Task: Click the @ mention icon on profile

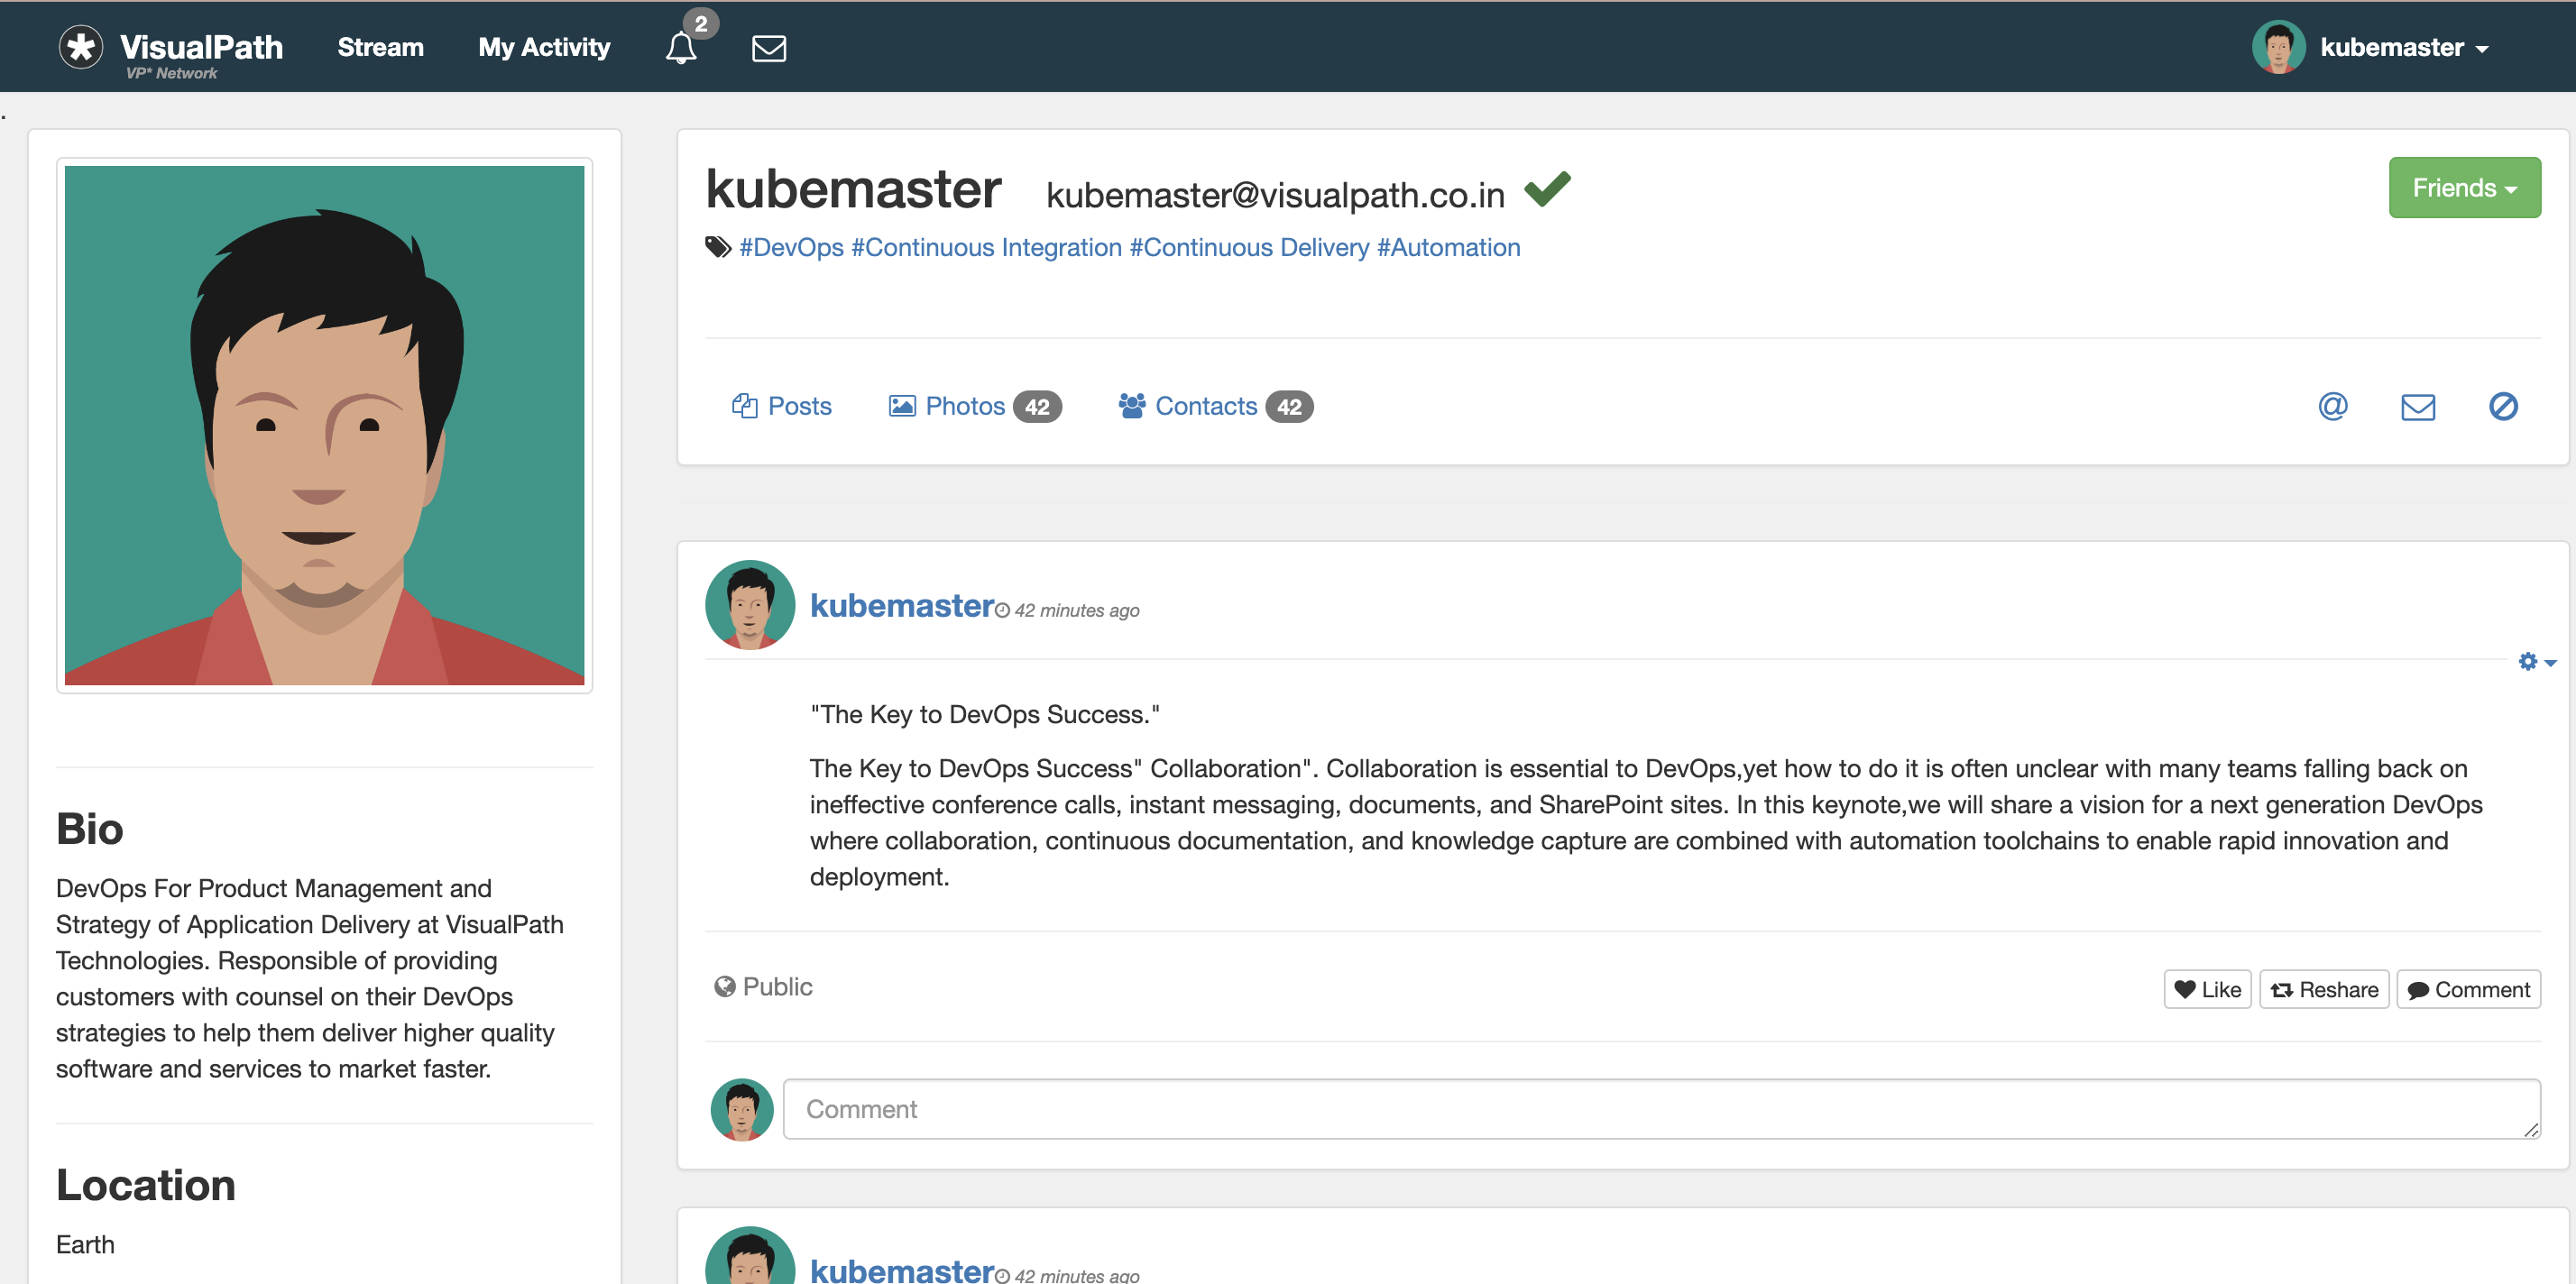Action: [2332, 406]
